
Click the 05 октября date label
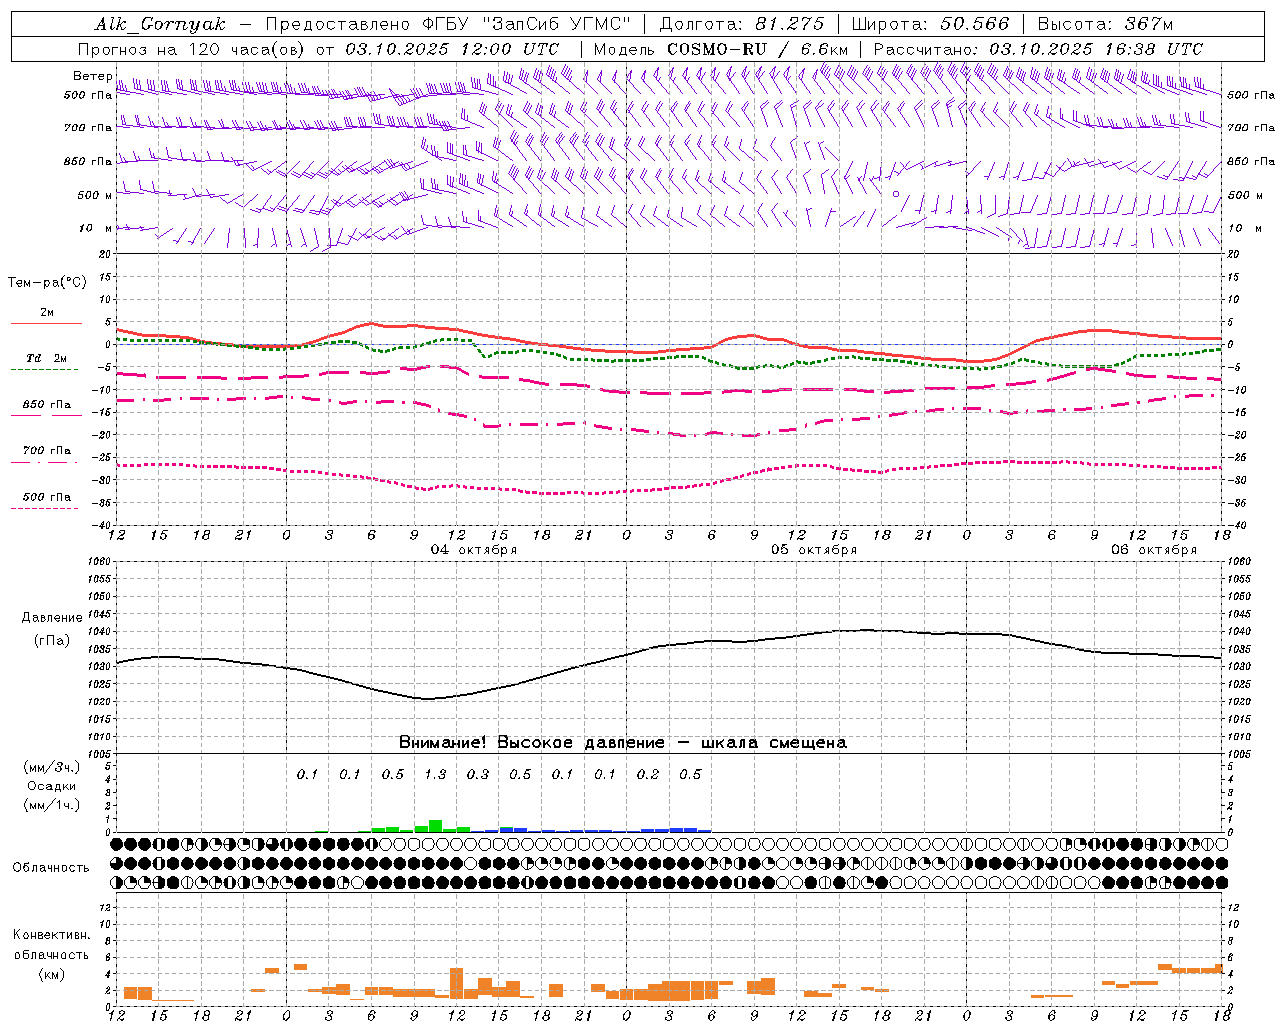point(814,550)
